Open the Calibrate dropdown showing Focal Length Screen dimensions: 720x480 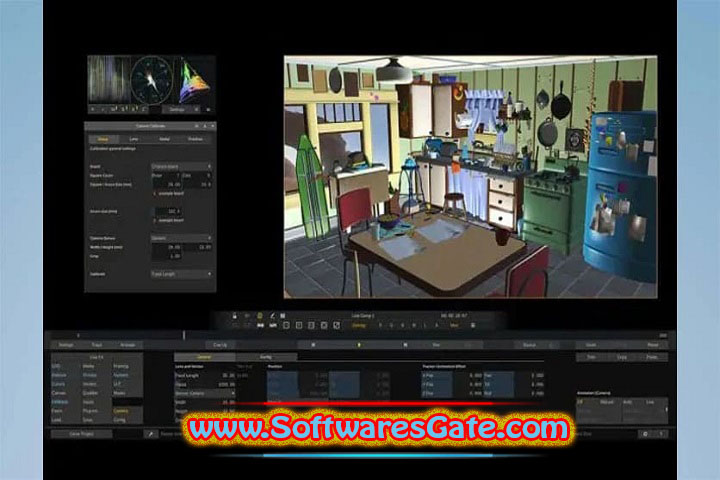tap(181, 274)
